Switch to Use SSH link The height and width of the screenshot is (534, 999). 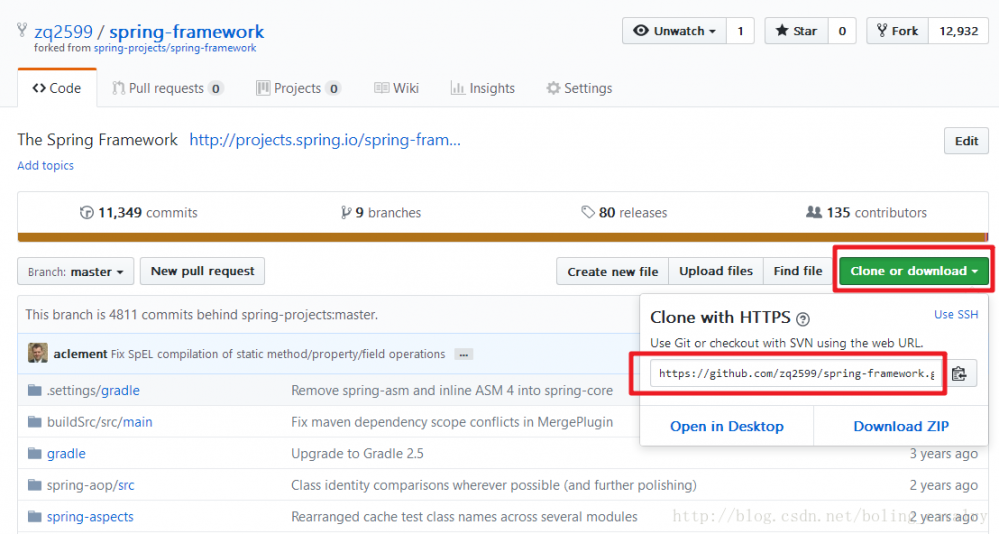956,314
